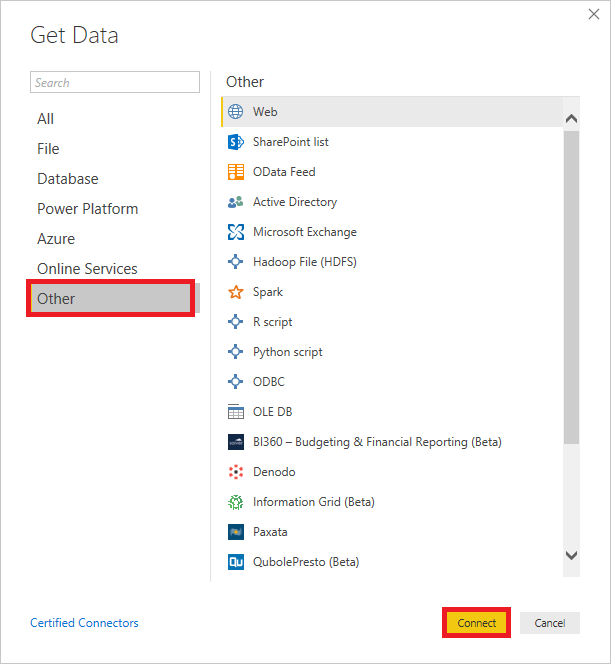The height and width of the screenshot is (664, 611).
Task: Open the Certified Connectors link
Action: click(84, 623)
